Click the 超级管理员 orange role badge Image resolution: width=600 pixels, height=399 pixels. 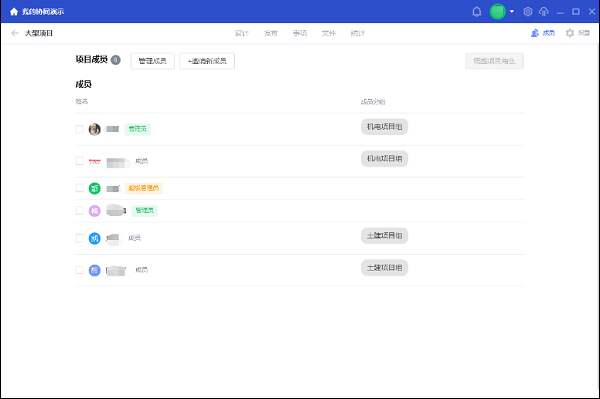143,188
